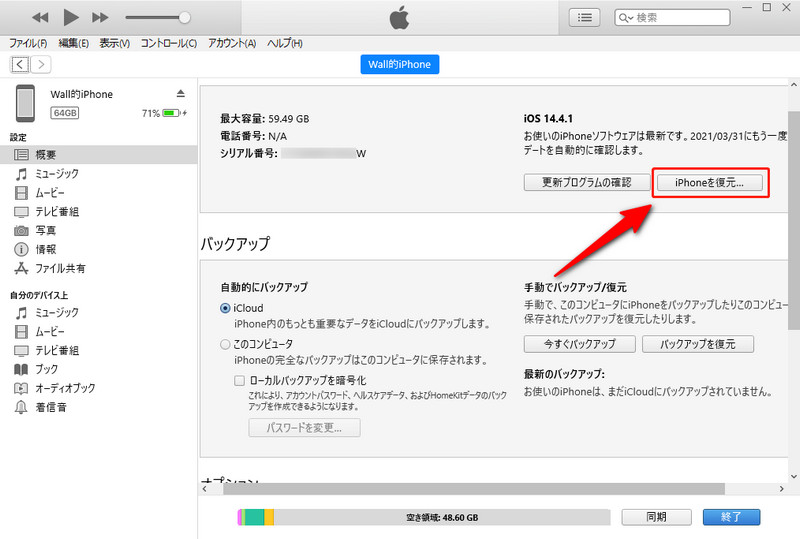Click the Wall的iPhone device tab button
Image resolution: width=800 pixels, height=539 pixels.
click(x=399, y=64)
